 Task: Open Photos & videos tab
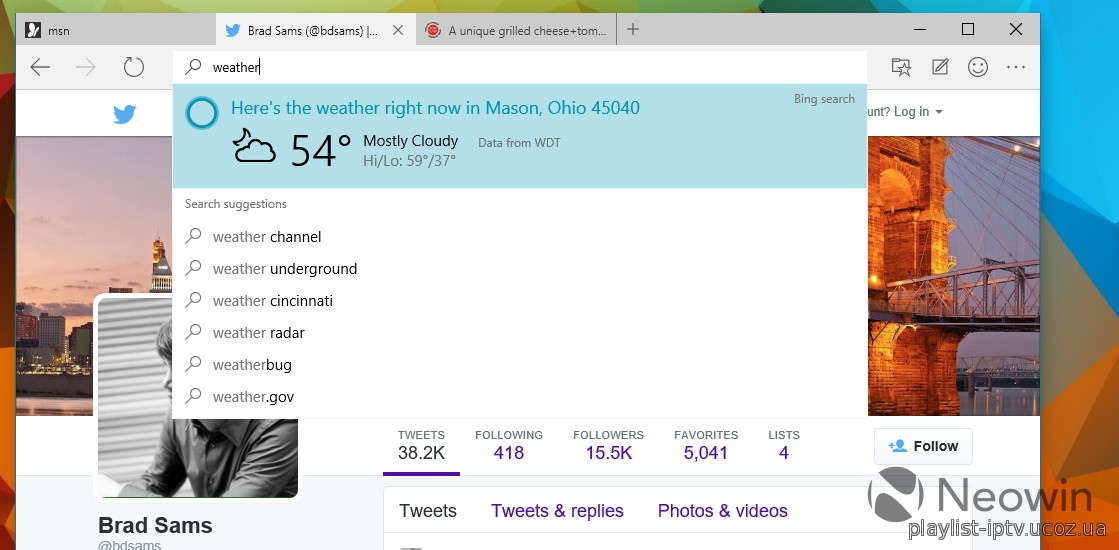pos(723,511)
